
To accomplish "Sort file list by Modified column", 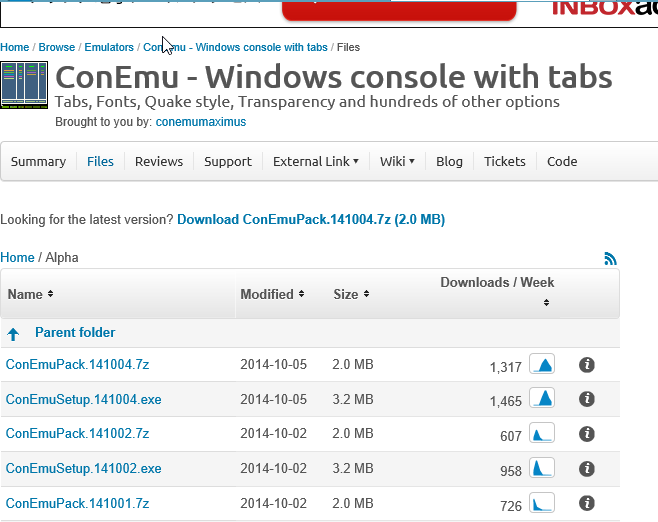I will coord(272,294).
